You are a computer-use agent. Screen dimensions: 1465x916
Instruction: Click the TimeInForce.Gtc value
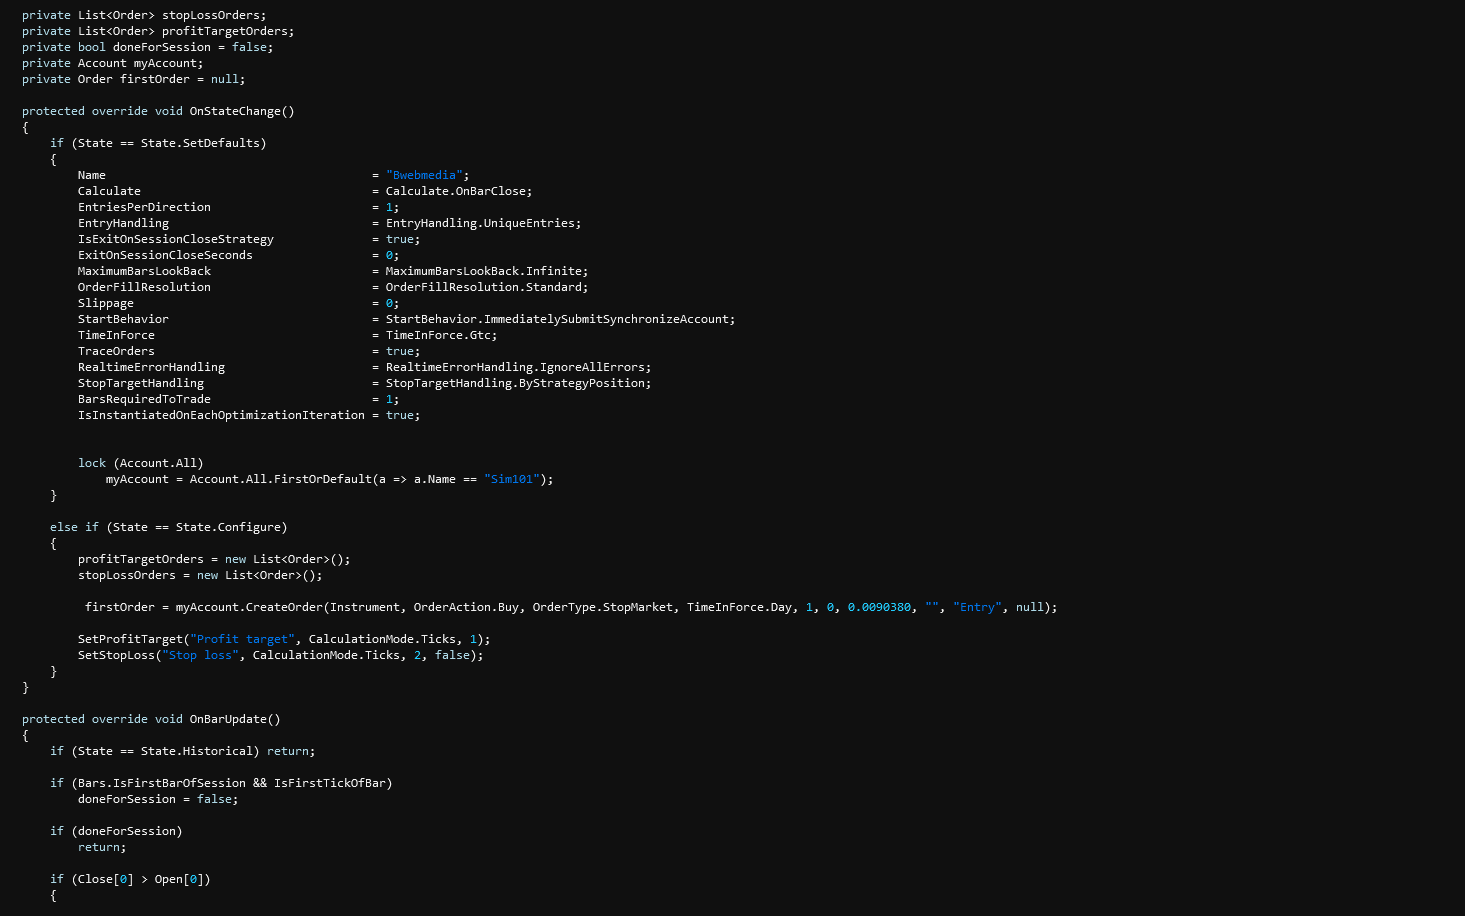440,335
